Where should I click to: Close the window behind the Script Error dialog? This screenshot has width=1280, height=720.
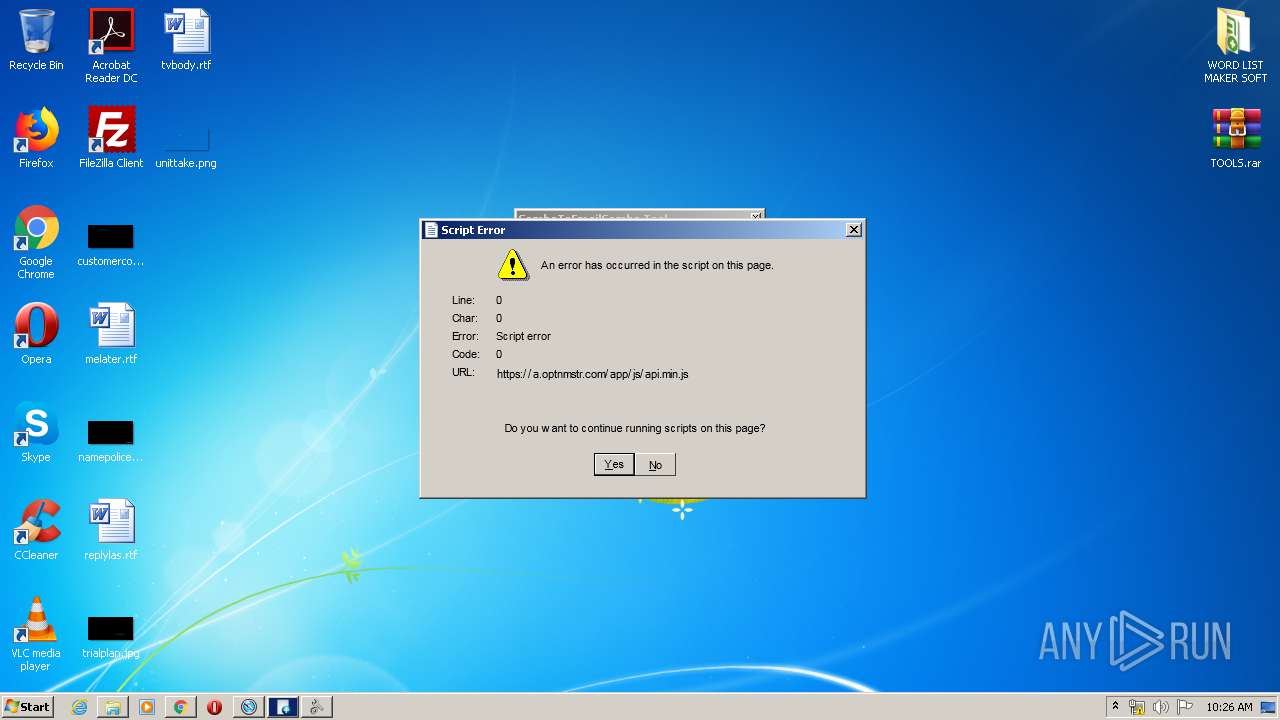(x=756, y=215)
